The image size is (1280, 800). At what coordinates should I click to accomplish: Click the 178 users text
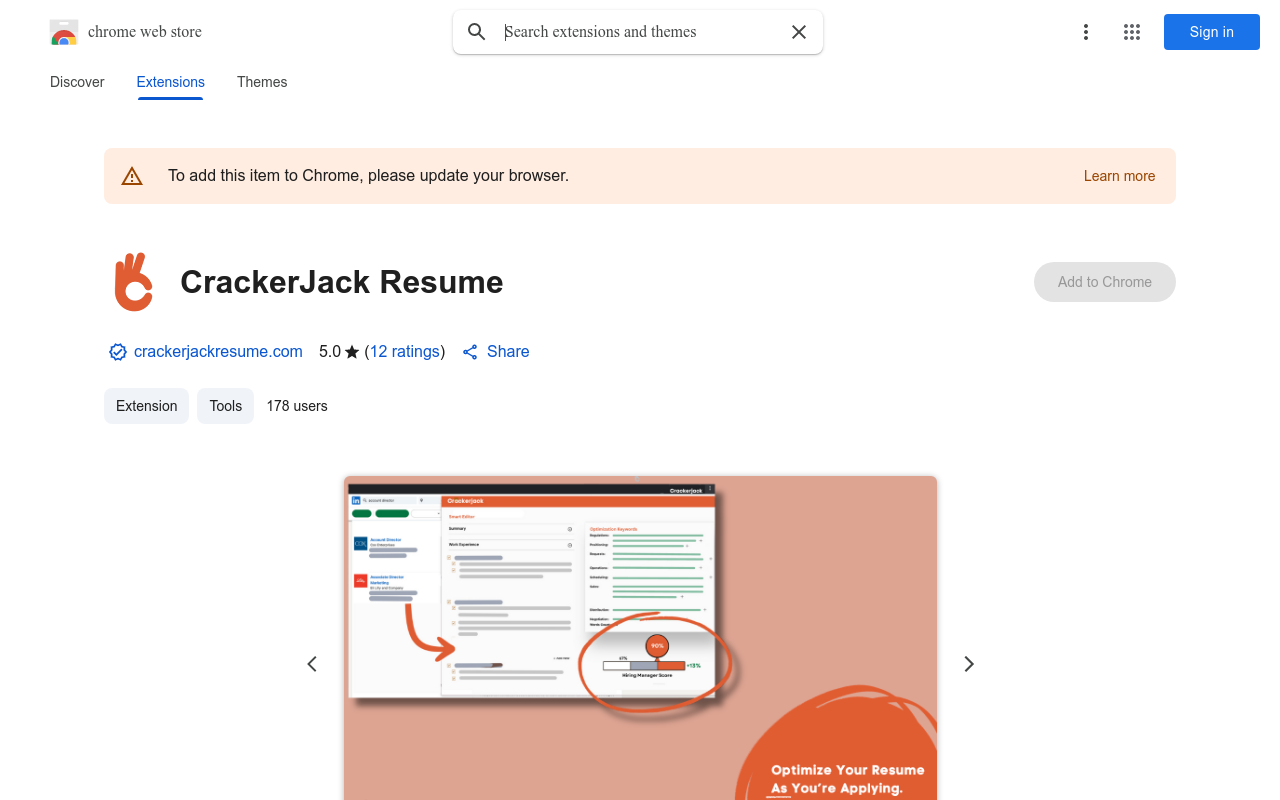[x=297, y=406]
